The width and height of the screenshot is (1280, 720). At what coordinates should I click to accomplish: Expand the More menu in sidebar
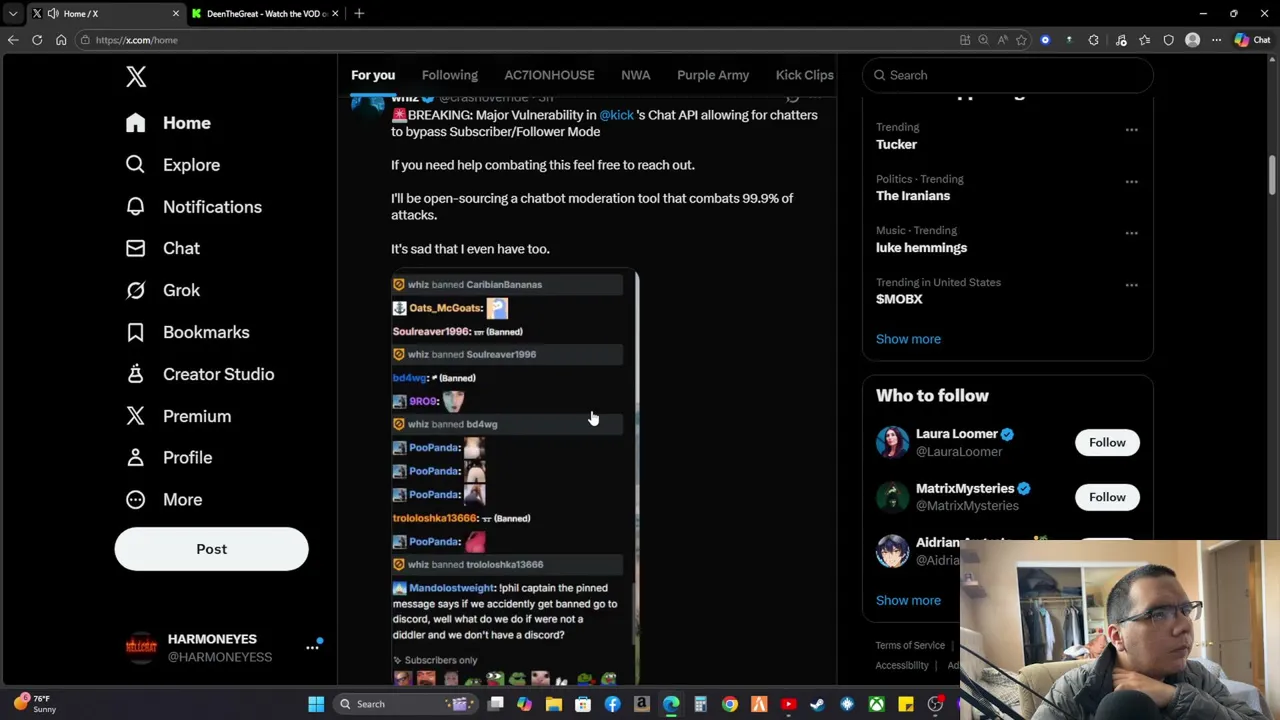(163, 499)
